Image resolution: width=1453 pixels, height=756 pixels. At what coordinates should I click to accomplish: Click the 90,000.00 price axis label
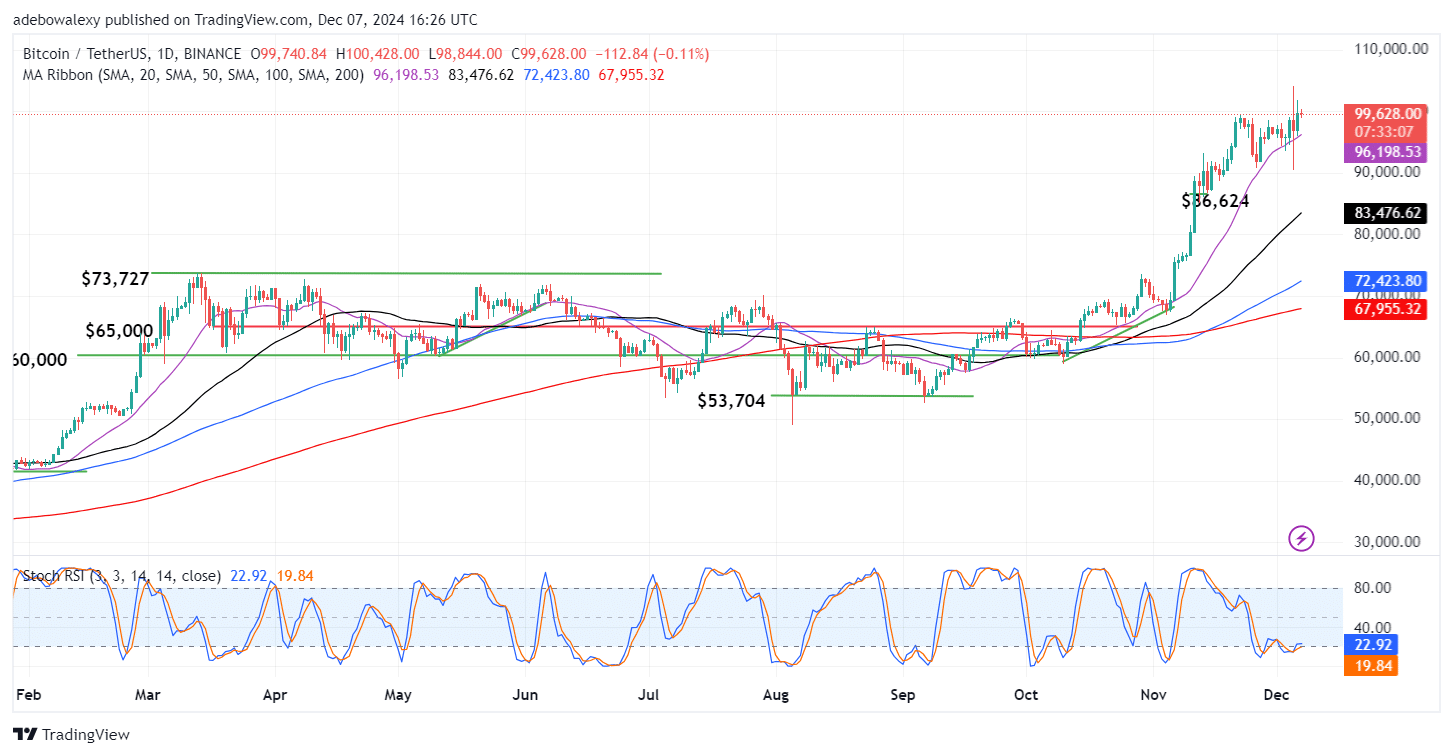[1385, 171]
